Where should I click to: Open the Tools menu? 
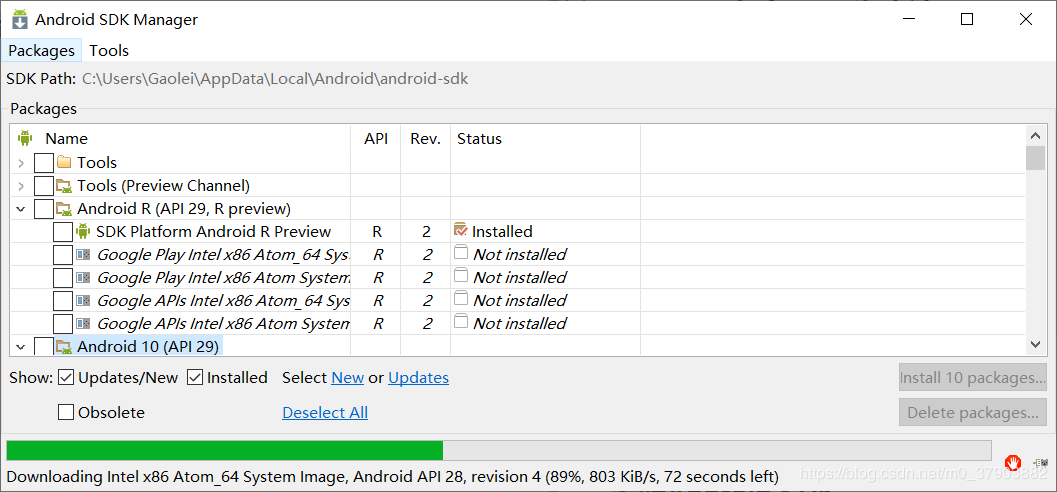tap(109, 51)
